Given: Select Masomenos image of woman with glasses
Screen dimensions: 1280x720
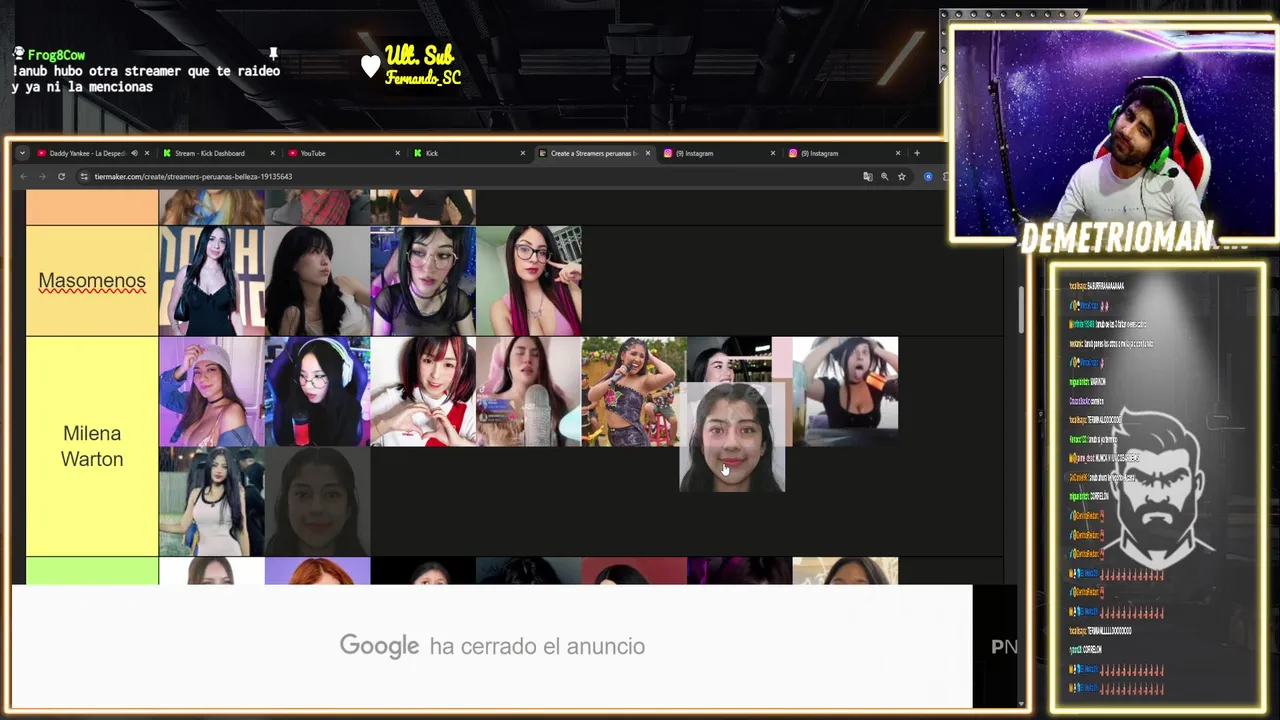Looking at the screenshot, I should click(x=529, y=281).
